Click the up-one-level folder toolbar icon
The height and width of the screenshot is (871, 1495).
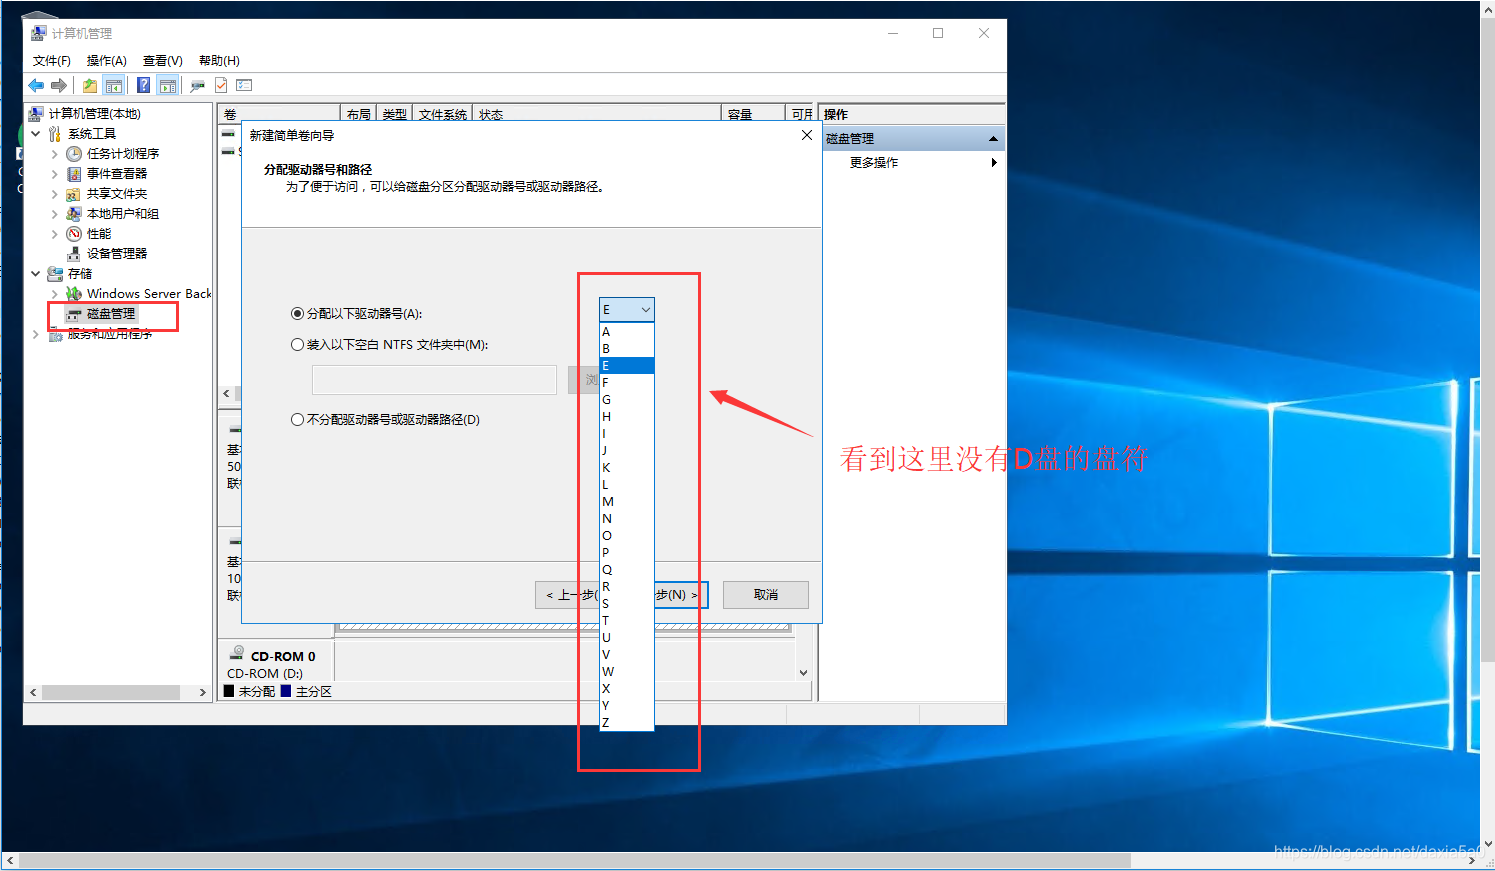[x=90, y=86]
